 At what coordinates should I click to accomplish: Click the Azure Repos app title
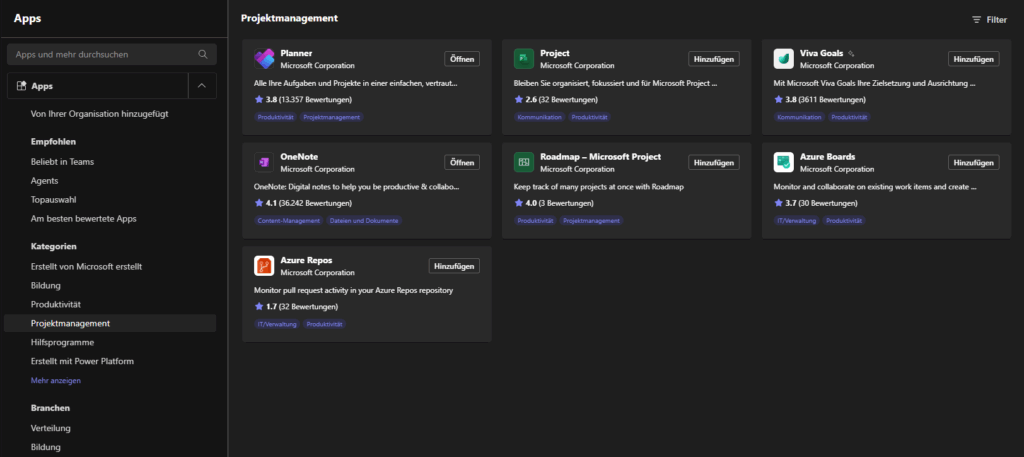point(306,260)
